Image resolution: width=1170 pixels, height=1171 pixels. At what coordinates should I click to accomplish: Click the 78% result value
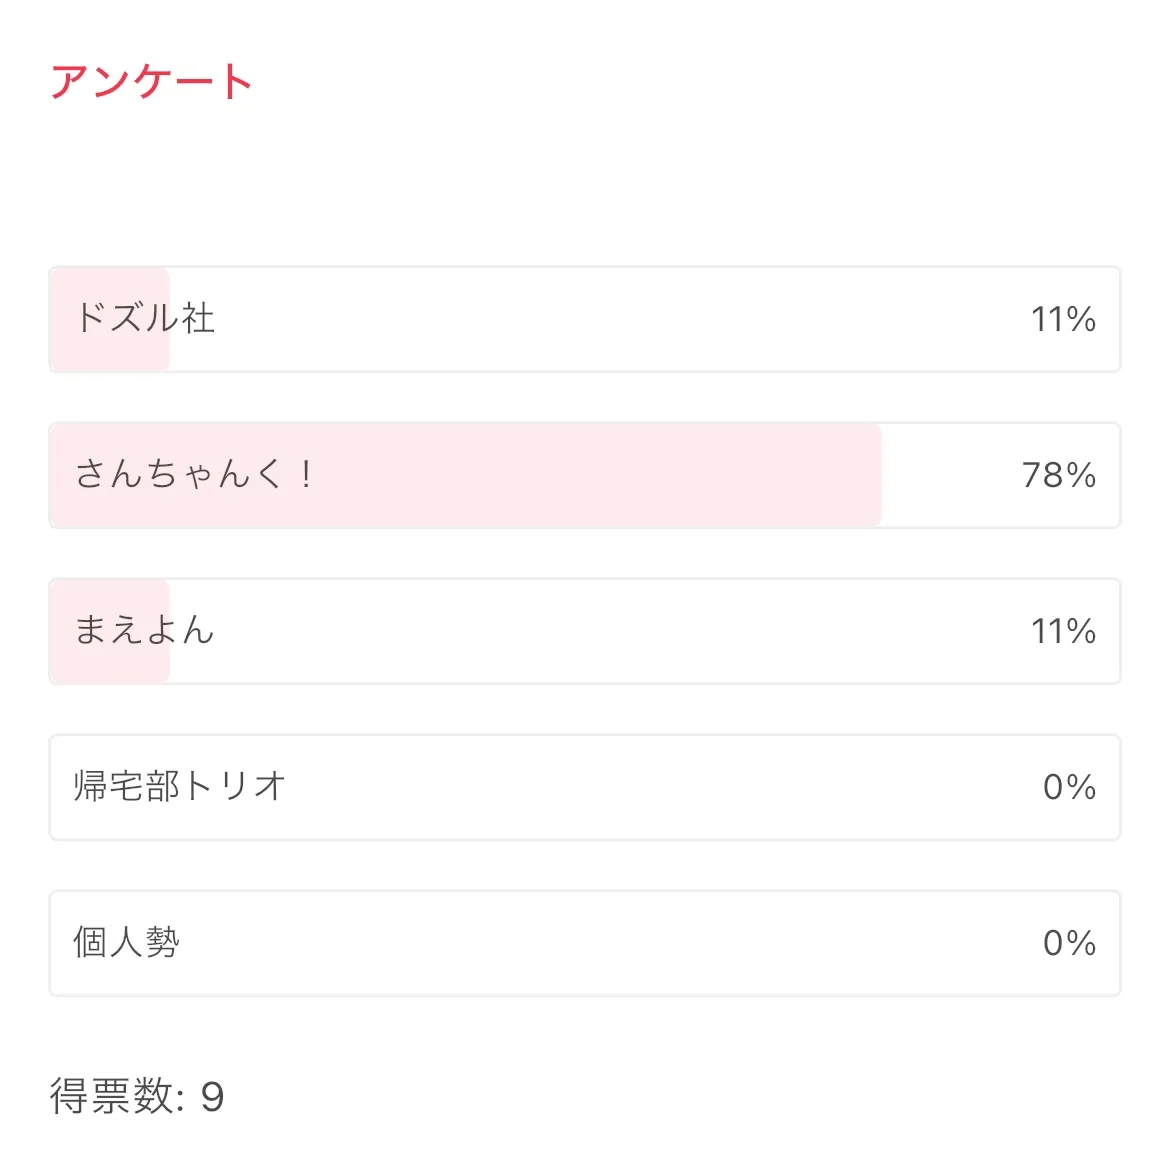coord(1058,475)
